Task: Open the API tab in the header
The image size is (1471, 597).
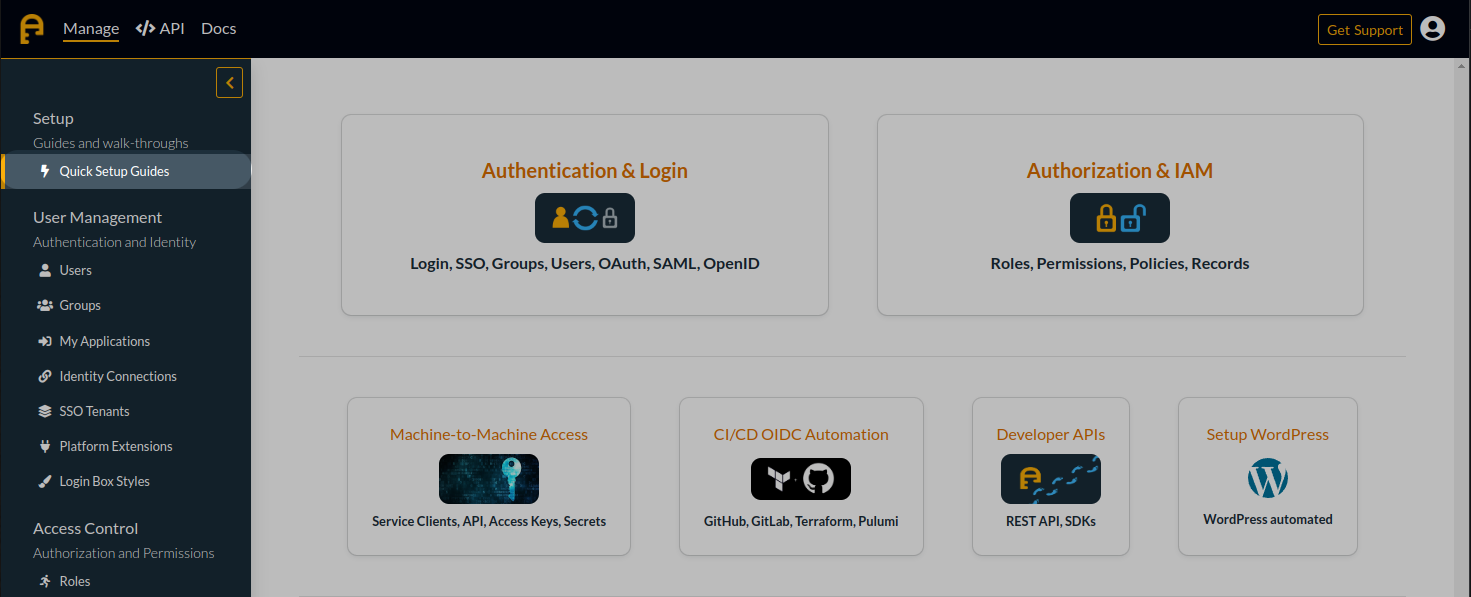Action: [x=160, y=29]
